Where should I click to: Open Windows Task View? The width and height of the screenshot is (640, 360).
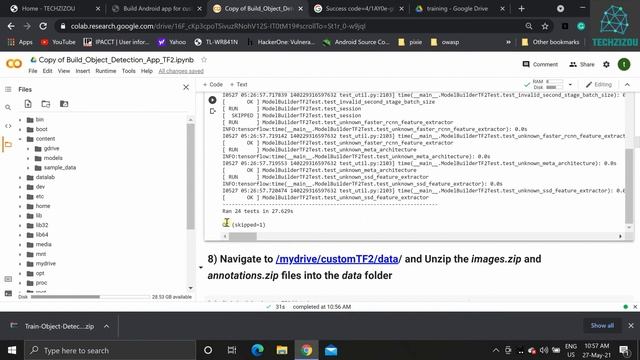(232, 350)
